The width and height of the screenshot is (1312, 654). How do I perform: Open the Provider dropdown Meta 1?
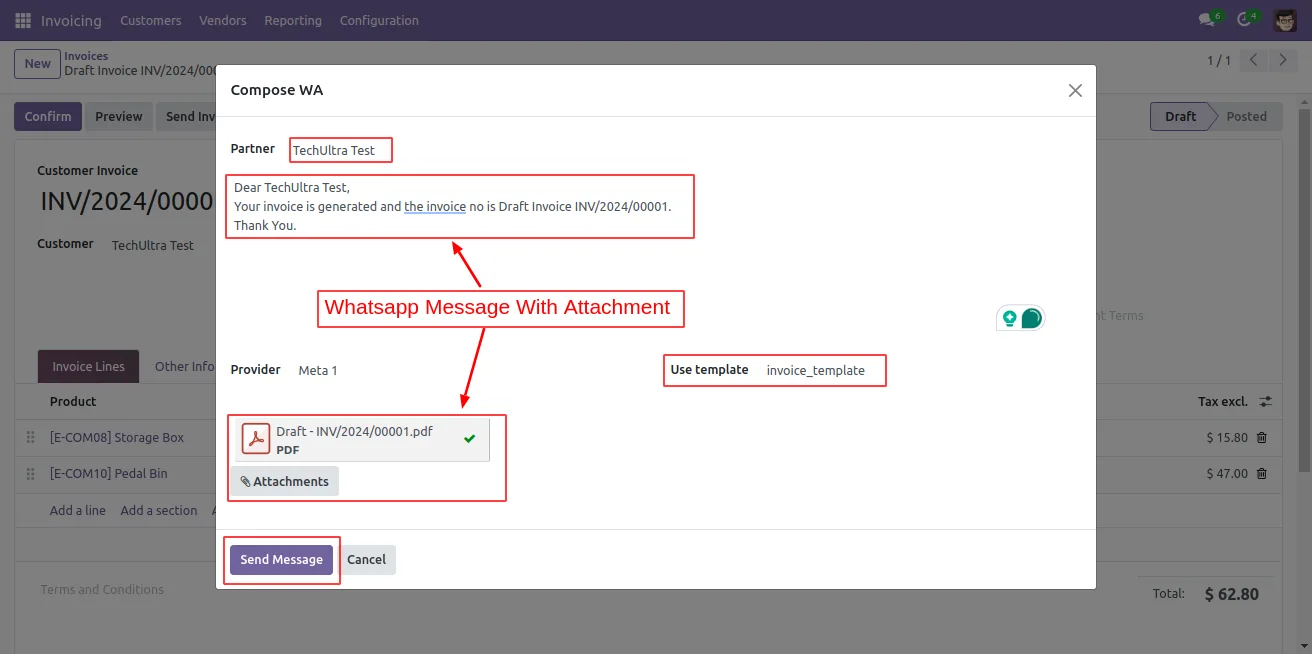317,370
